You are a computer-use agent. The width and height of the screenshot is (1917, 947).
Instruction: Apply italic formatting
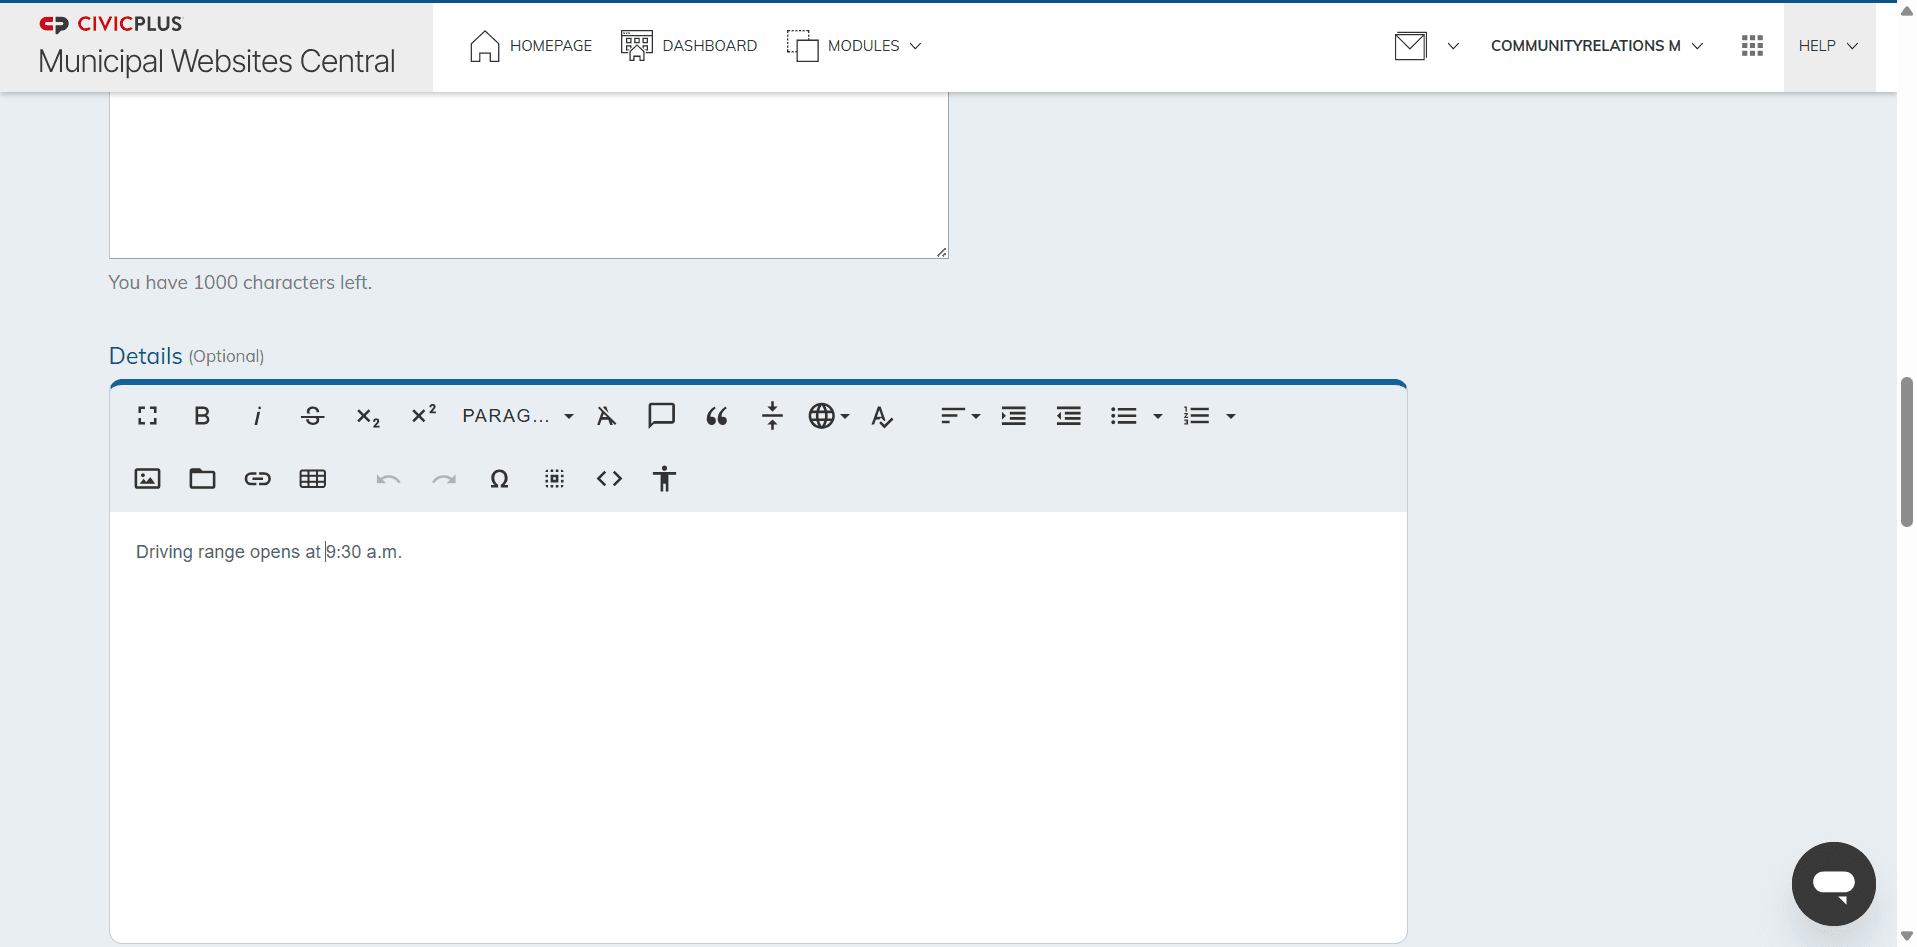click(x=258, y=416)
